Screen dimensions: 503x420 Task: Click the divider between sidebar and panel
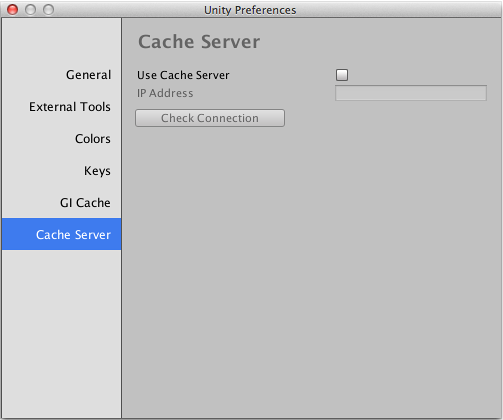[x=122, y=218]
